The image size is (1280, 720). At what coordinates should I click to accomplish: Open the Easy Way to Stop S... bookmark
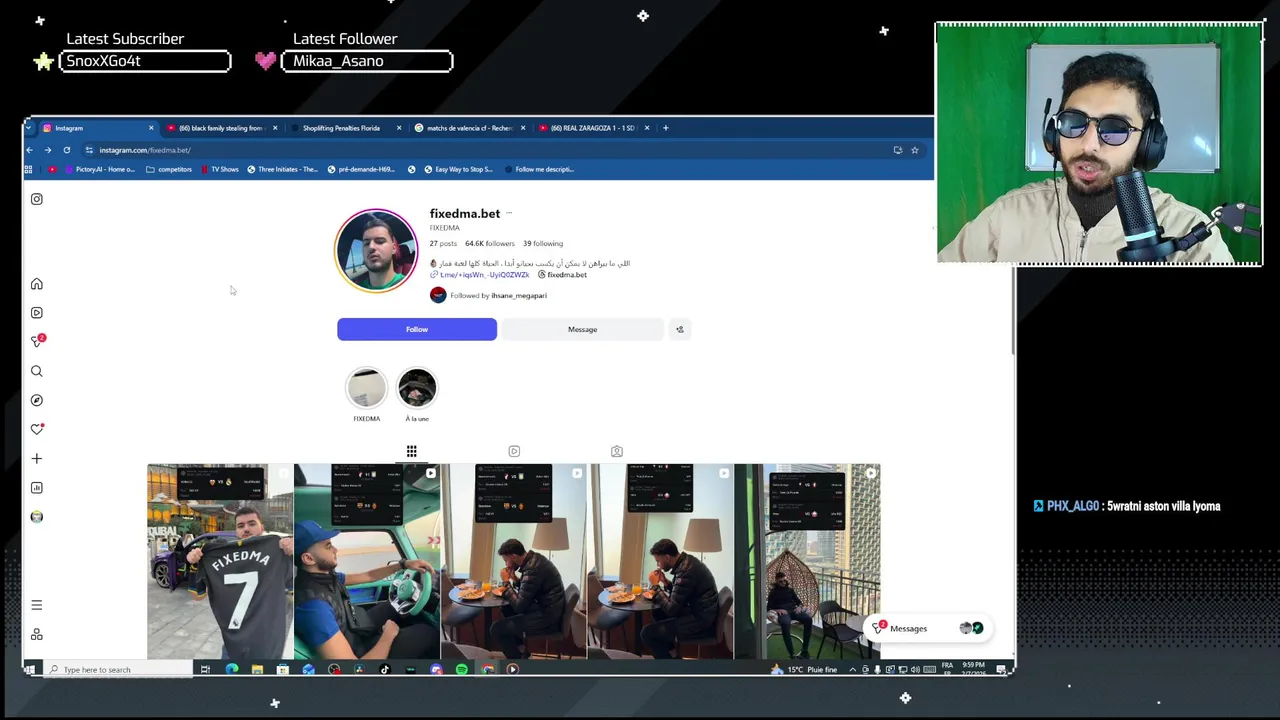[458, 169]
